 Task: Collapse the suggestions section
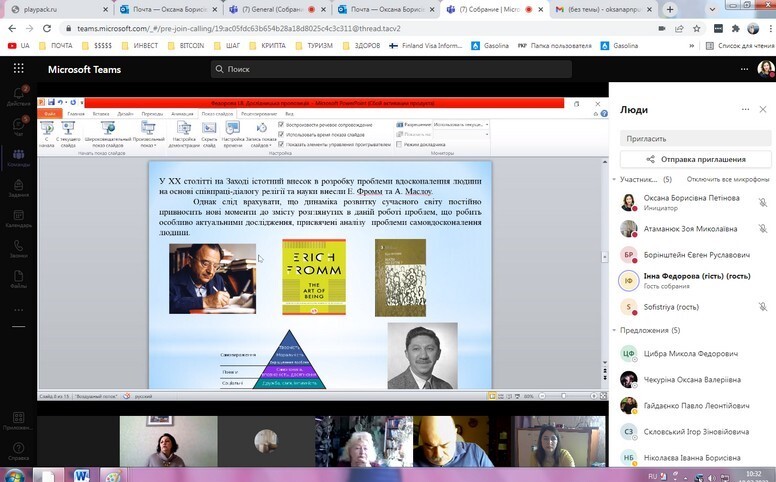(614, 330)
